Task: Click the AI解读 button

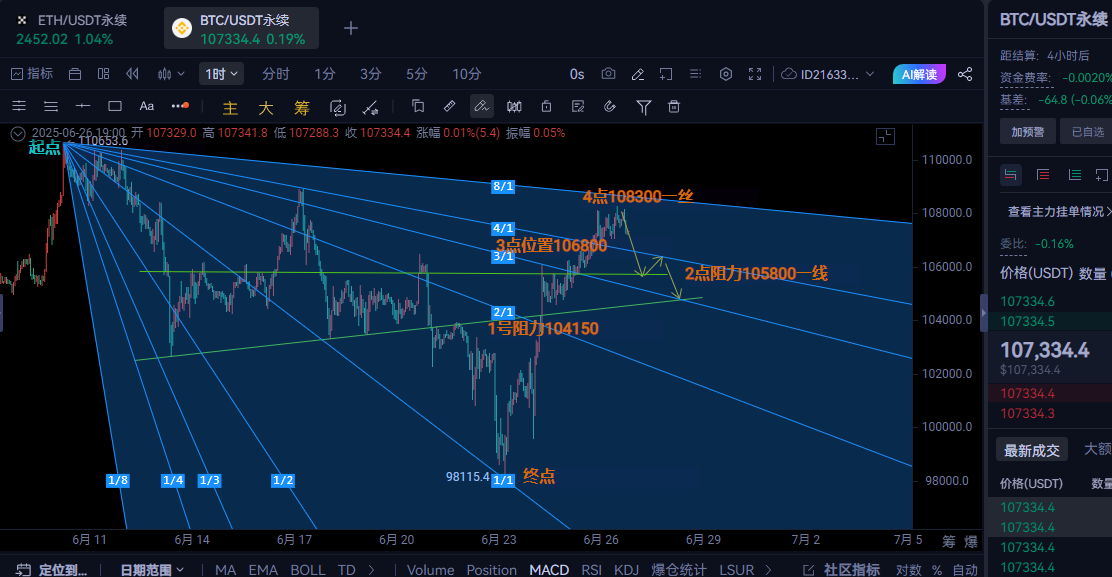Action: [918, 74]
